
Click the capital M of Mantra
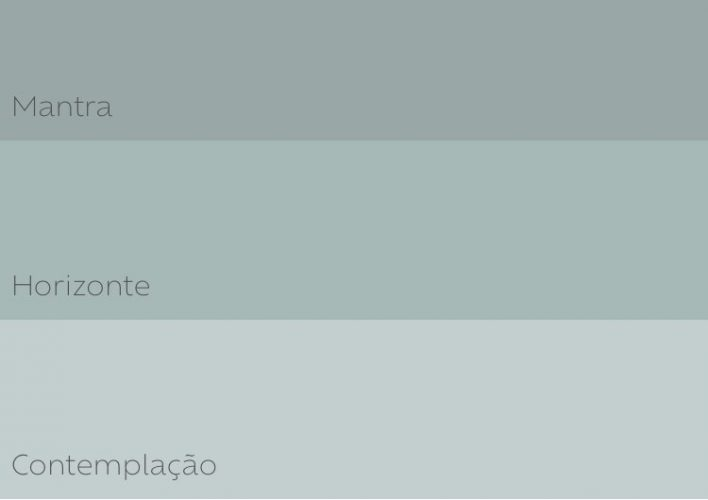coord(24,107)
